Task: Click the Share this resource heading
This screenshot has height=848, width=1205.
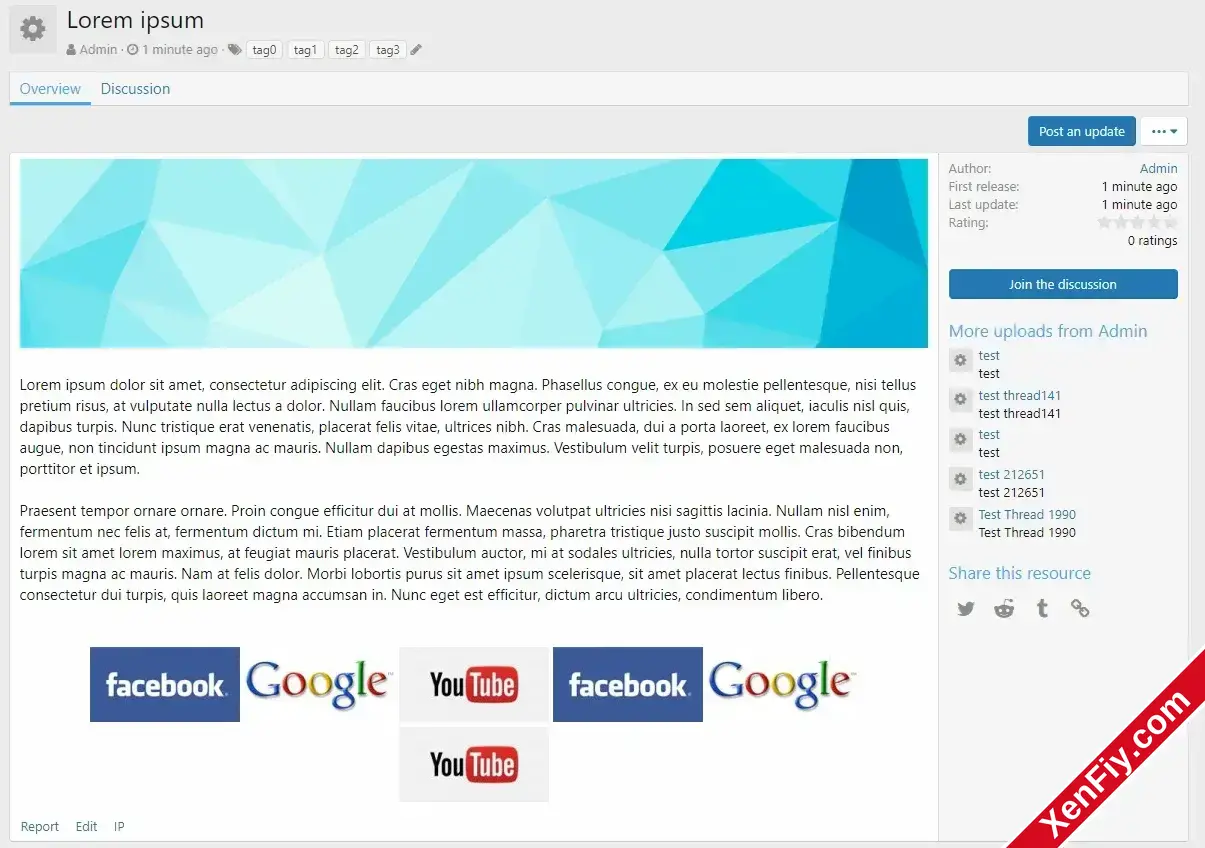Action: [1020, 573]
